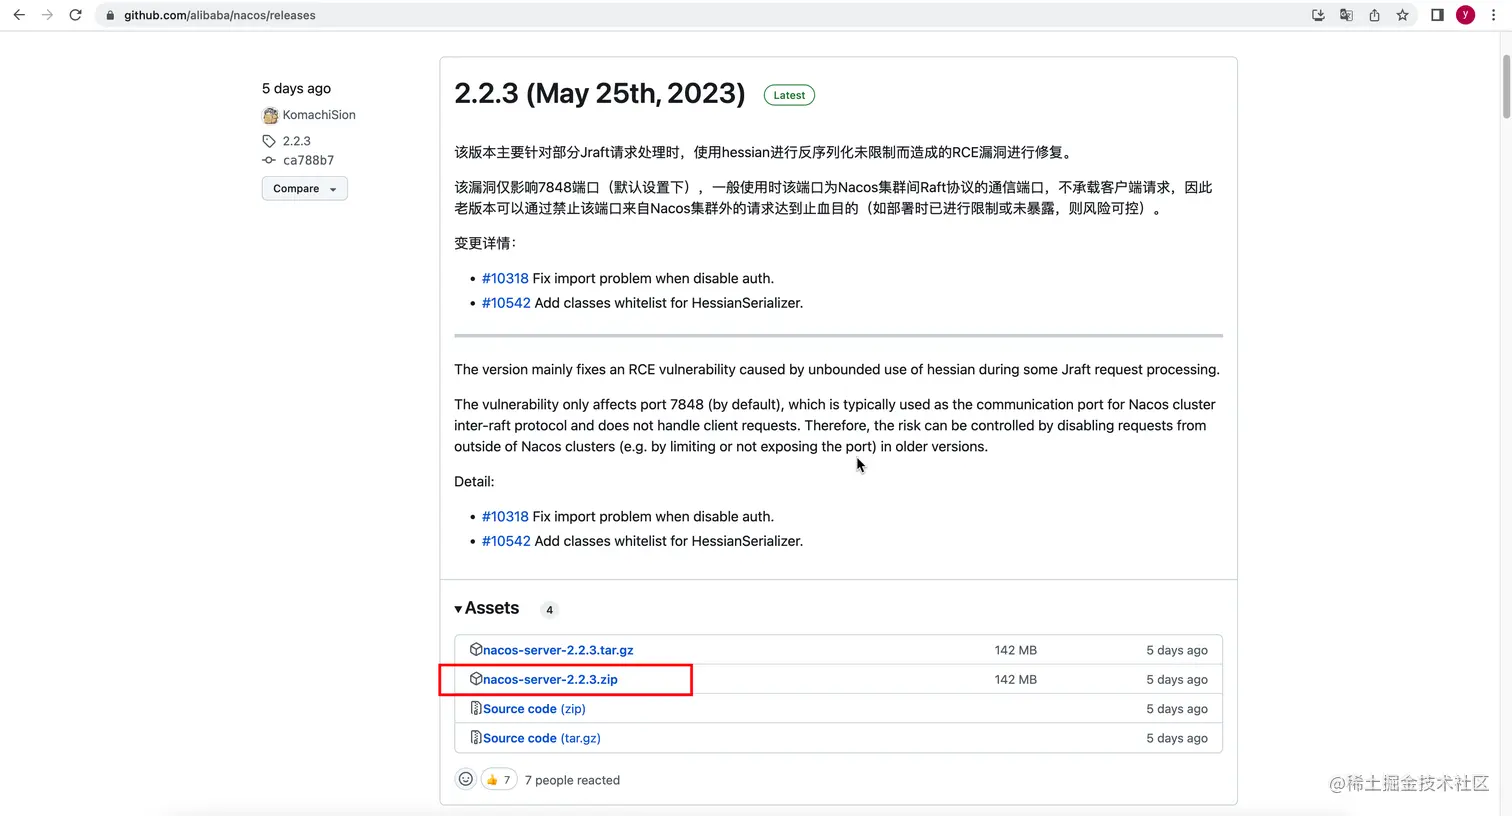Open the 2.2.3 tag link
Viewport: 1512px width, 816px height.
tap(296, 141)
